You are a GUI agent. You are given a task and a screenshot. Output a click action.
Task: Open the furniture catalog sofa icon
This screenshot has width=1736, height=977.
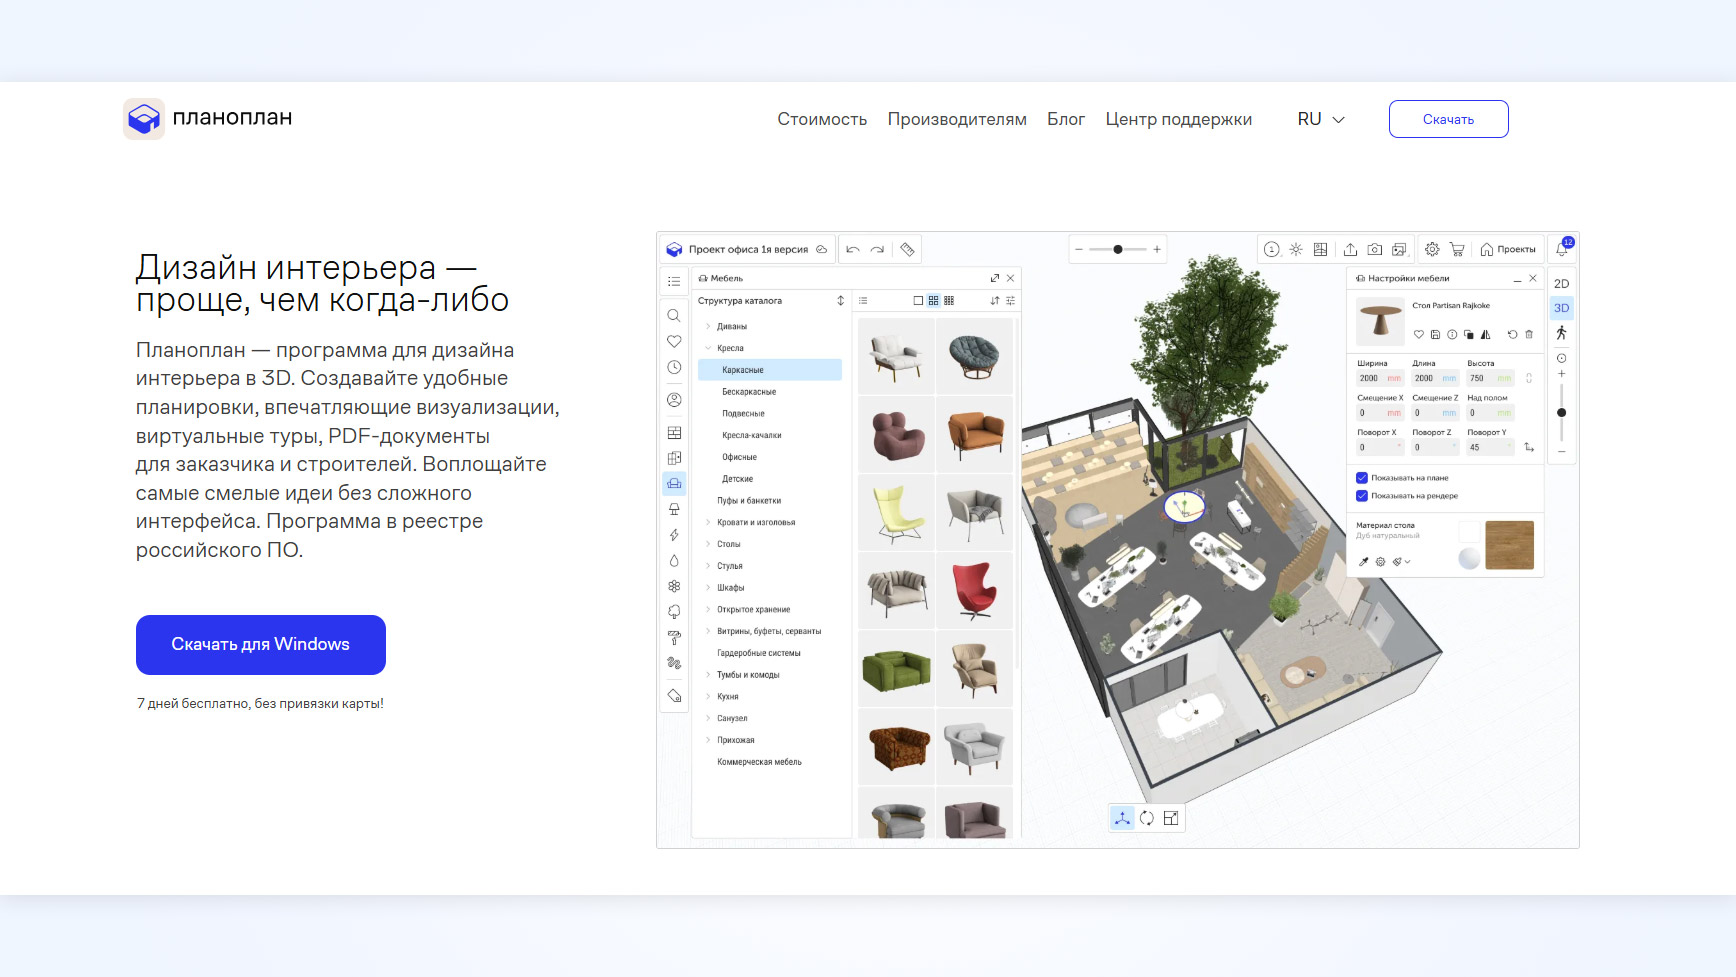(x=674, y=484)
